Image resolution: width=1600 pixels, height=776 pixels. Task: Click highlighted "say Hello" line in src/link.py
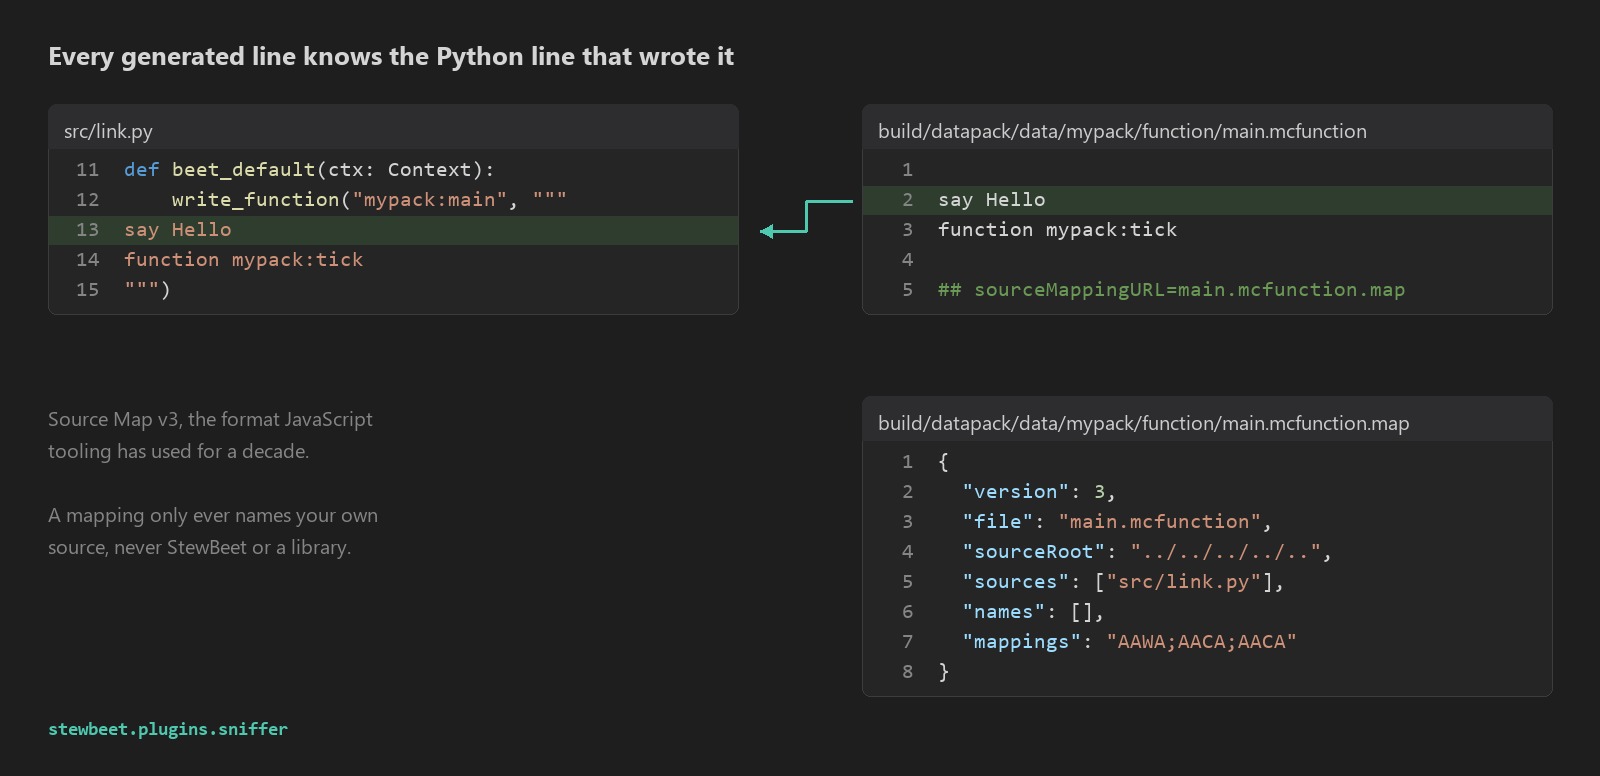pos(393,230)
